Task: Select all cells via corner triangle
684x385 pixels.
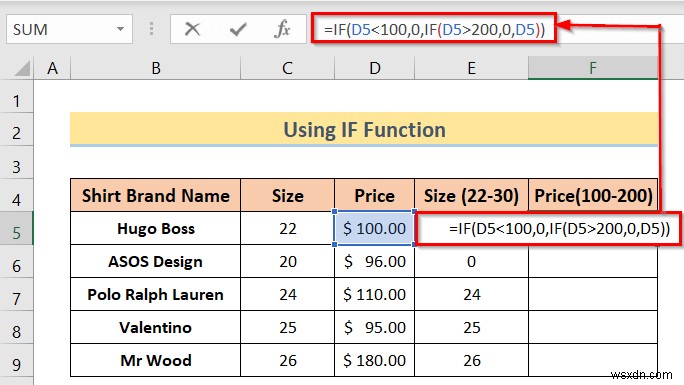Action: (x=21, y=68)
